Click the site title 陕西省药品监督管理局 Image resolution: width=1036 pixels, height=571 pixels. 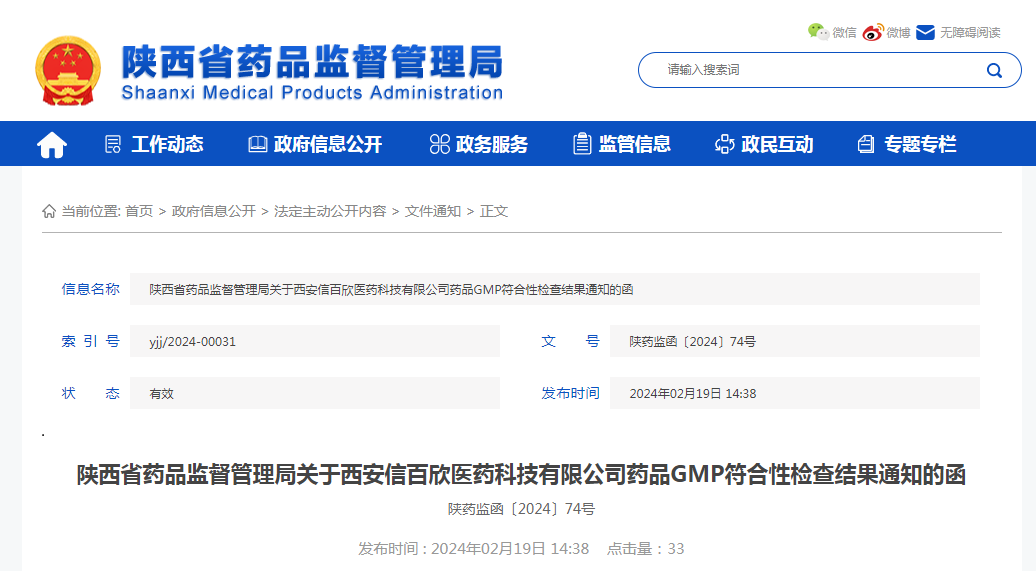point(312,62)
